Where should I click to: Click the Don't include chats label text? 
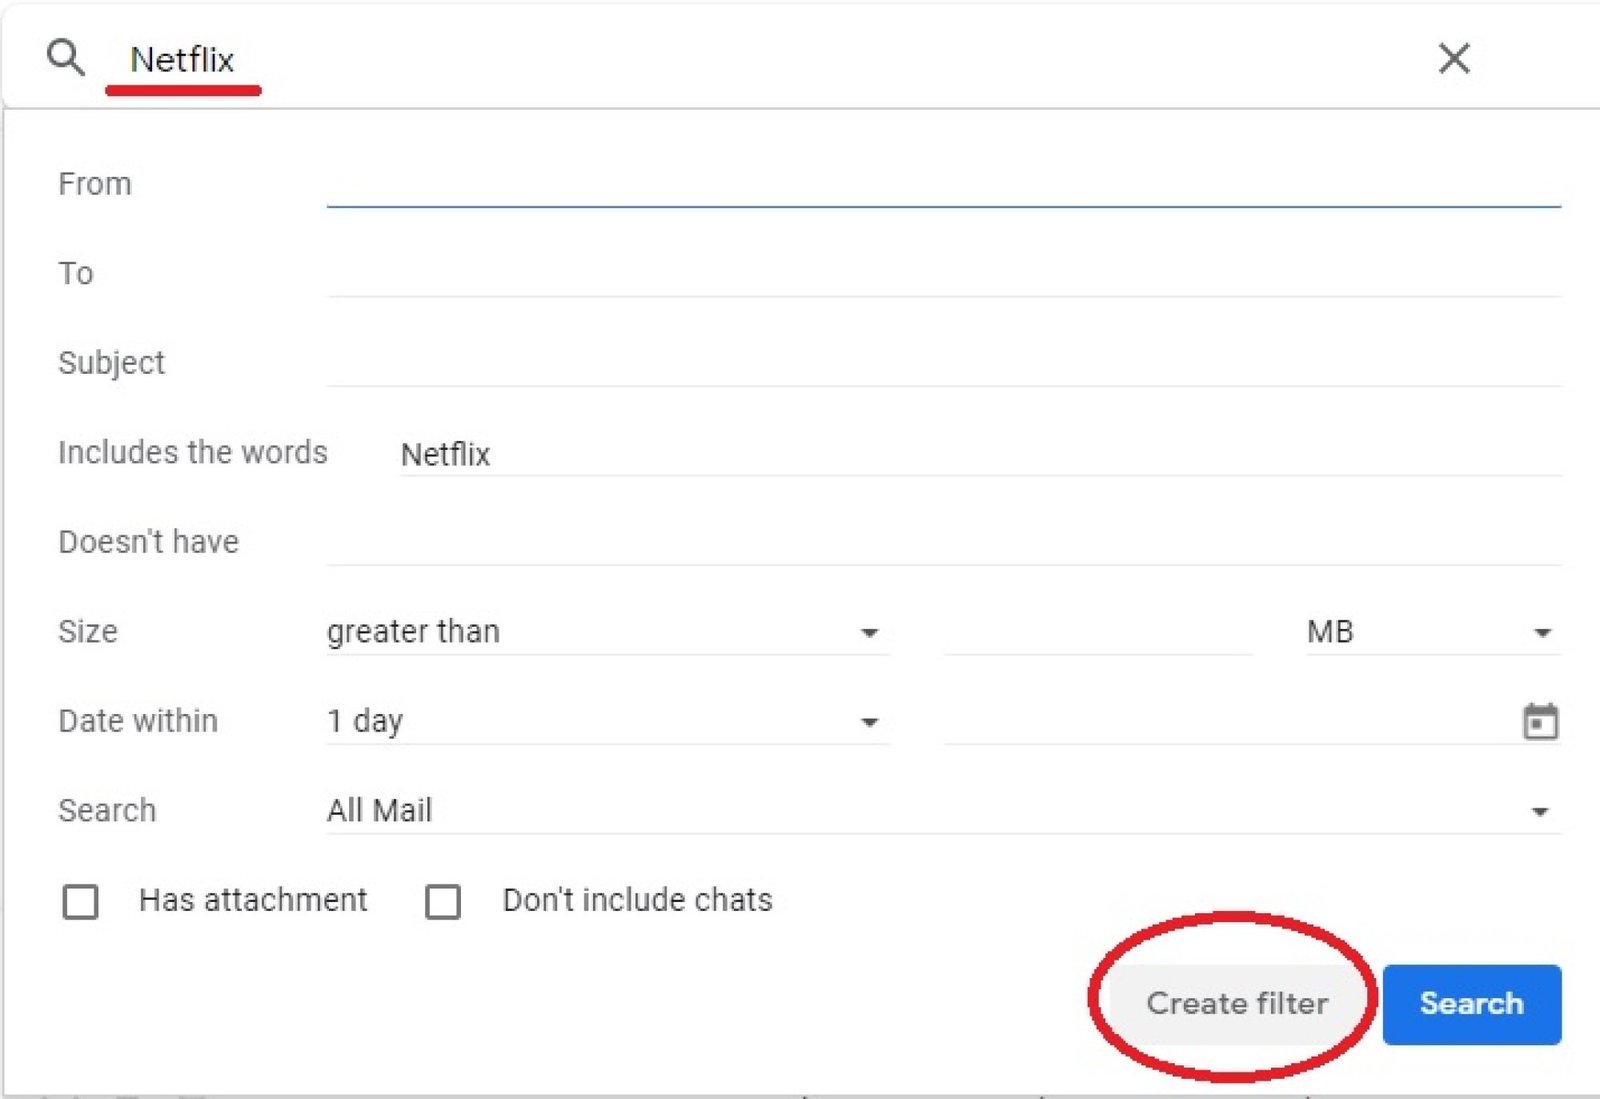pyautogui.click(x=638, y=900)
